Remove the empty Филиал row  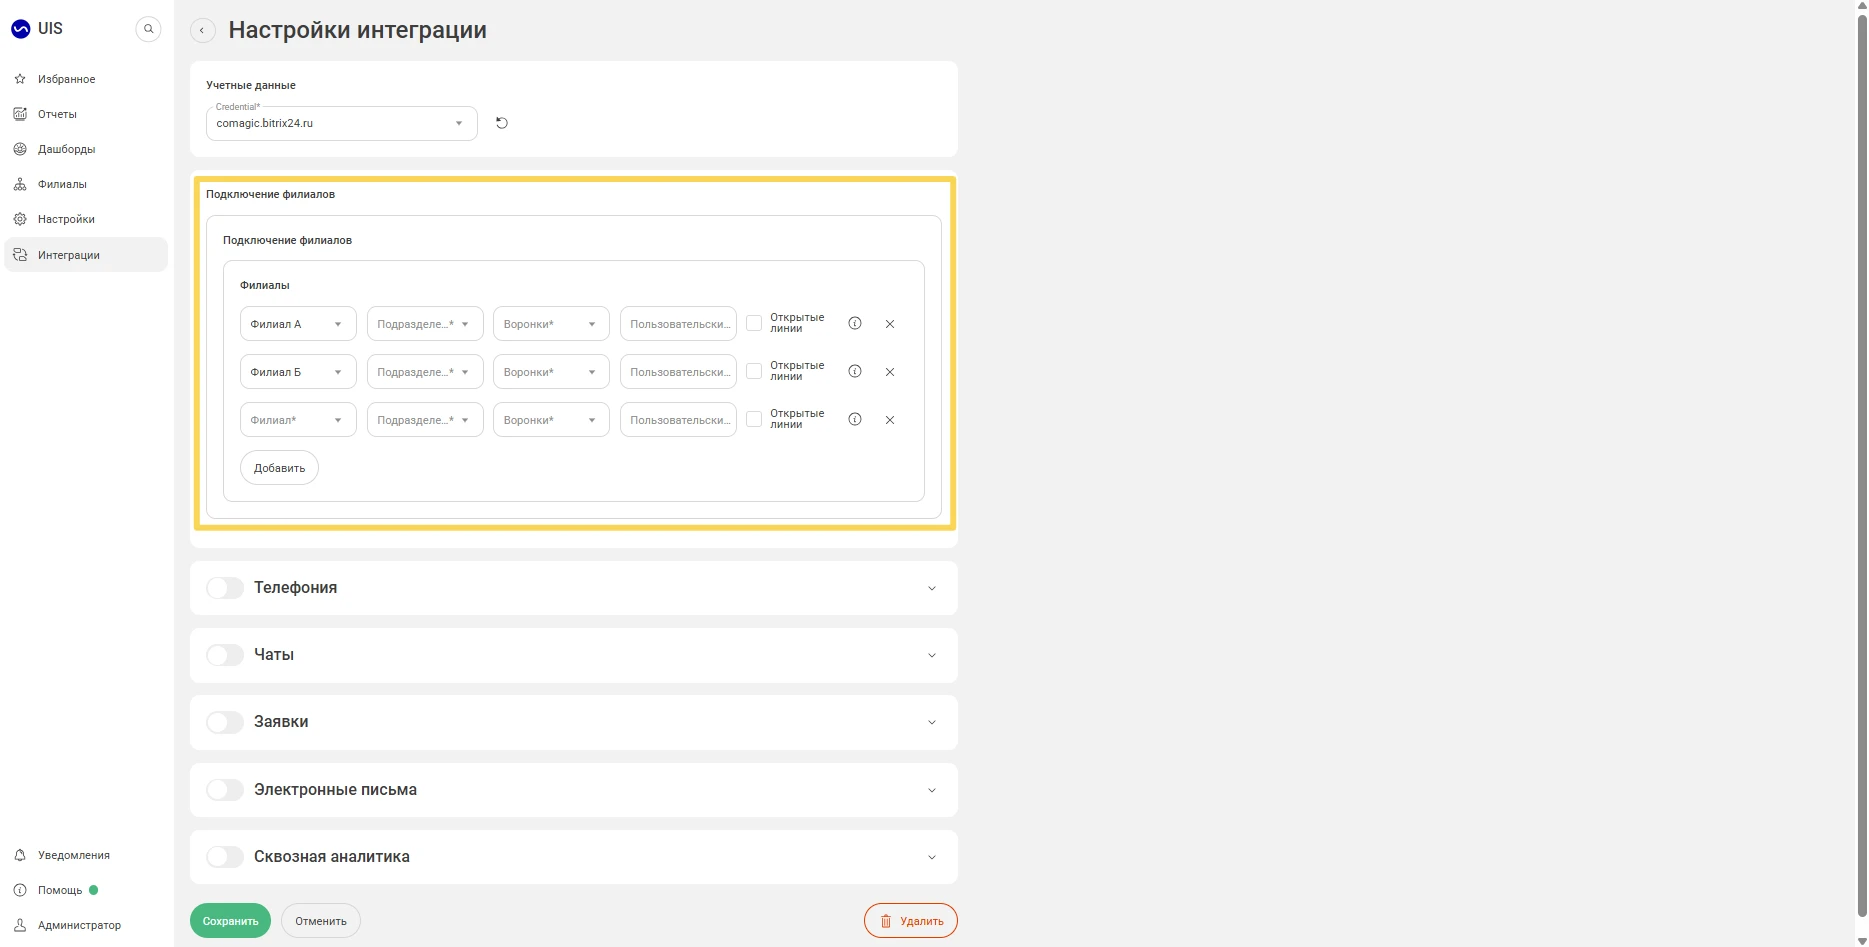(x=890, y=420)
